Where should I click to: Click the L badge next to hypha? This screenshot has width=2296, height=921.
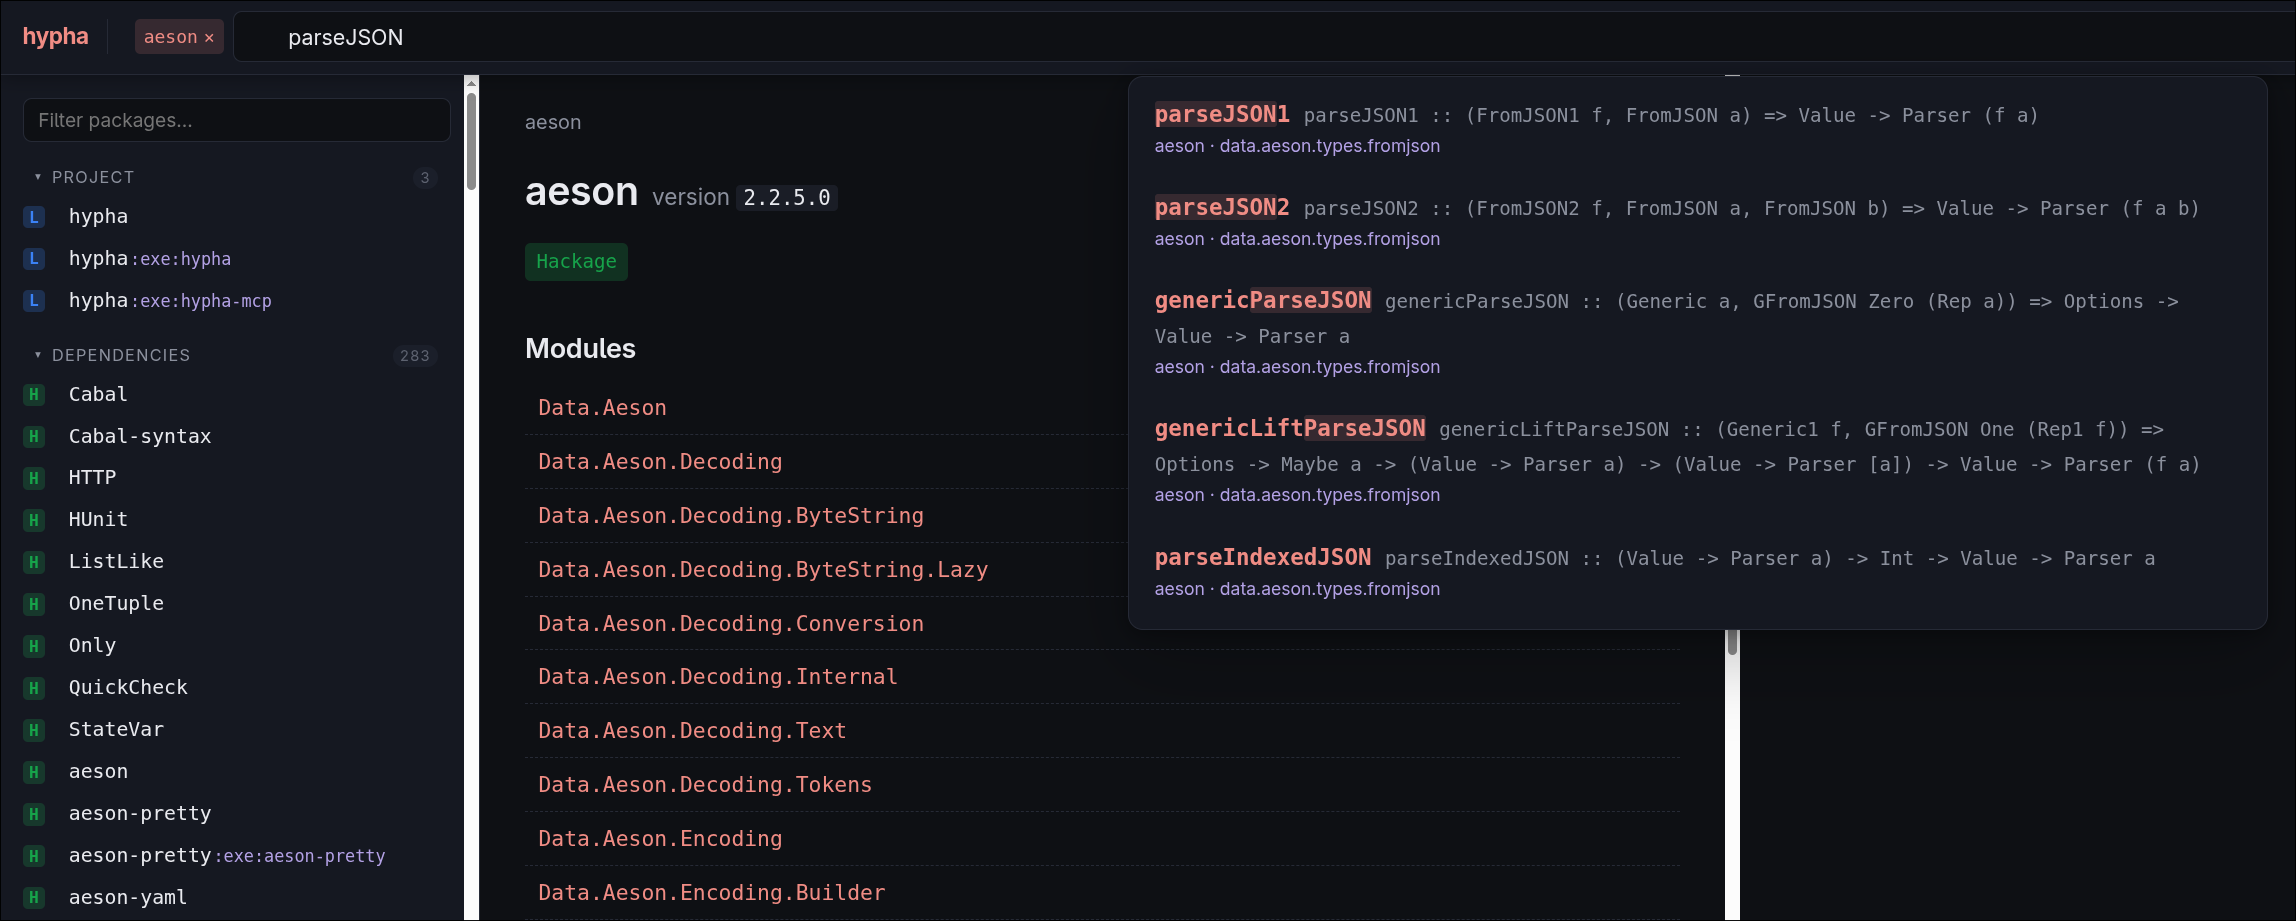pos(34,217)
